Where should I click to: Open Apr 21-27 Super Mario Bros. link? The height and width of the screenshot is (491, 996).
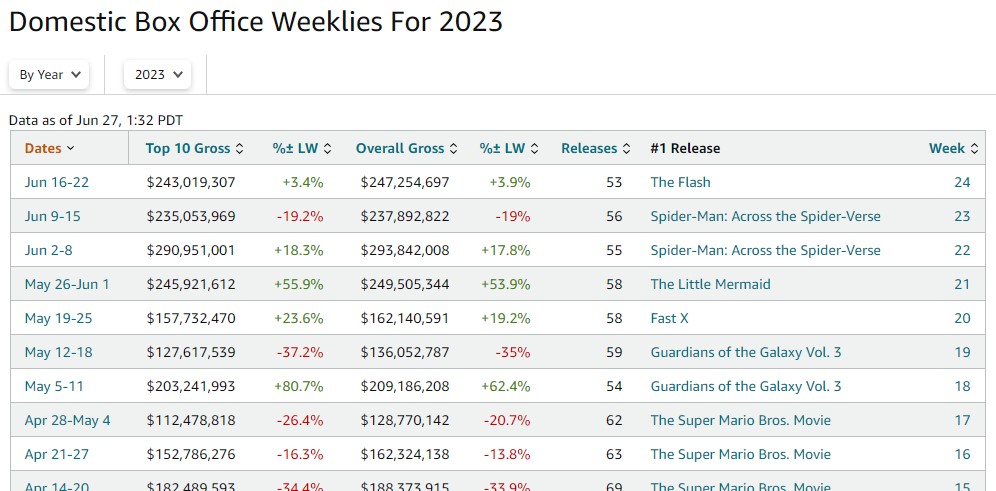point(740,454)
